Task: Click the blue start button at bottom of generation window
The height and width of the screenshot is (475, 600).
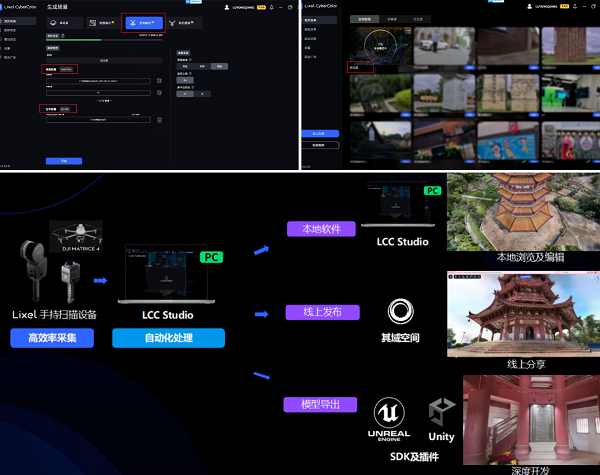Action: coord(64,161)
